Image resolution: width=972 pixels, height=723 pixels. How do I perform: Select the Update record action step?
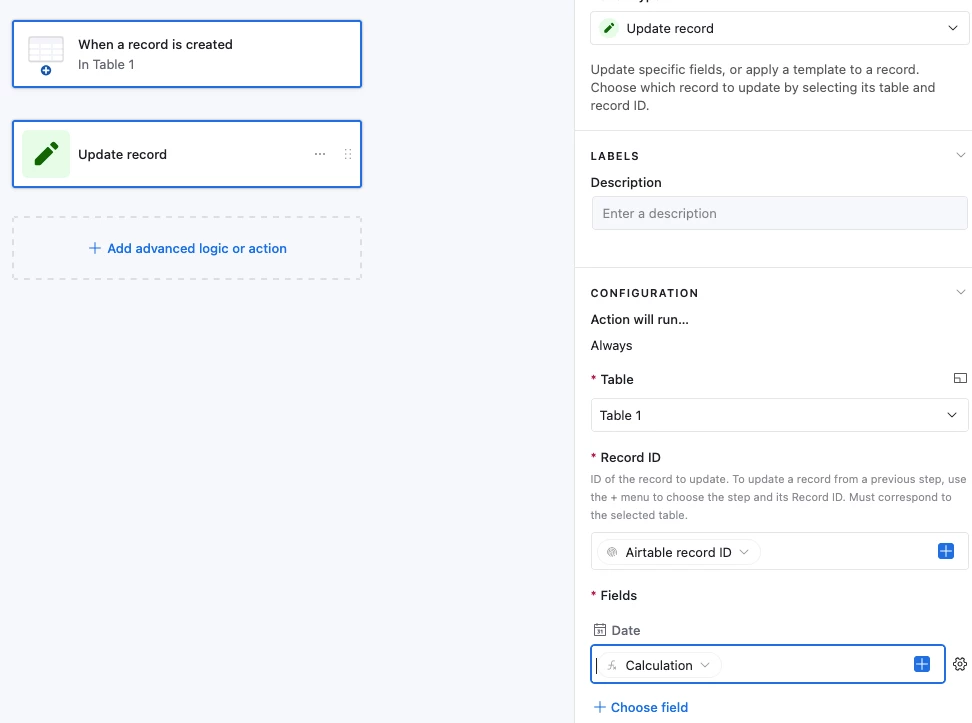click(x=187, y=154)
